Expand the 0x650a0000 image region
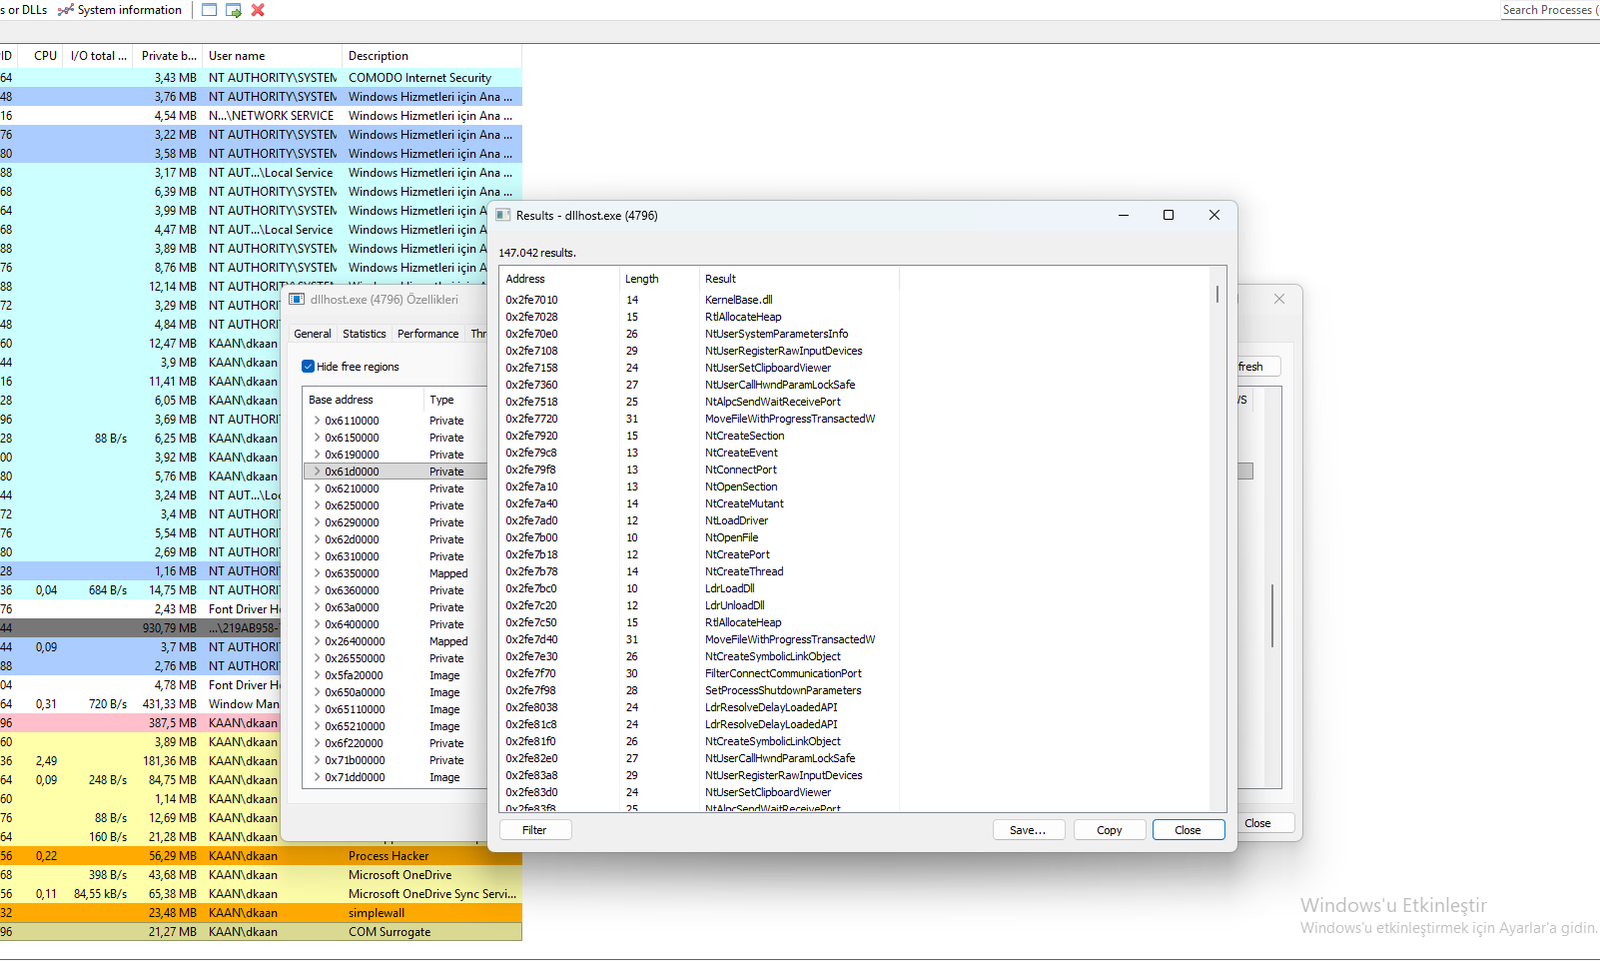This screenshot has height=961, width=1600. (x=317, y=693)
